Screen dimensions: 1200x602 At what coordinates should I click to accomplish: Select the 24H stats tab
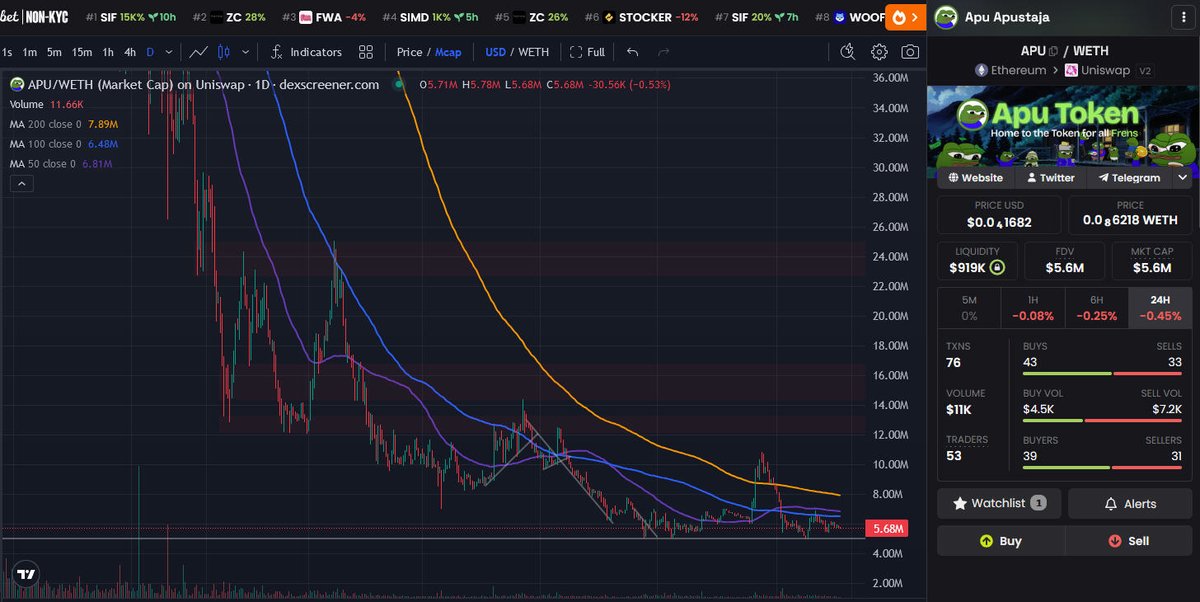point(1160,307)
